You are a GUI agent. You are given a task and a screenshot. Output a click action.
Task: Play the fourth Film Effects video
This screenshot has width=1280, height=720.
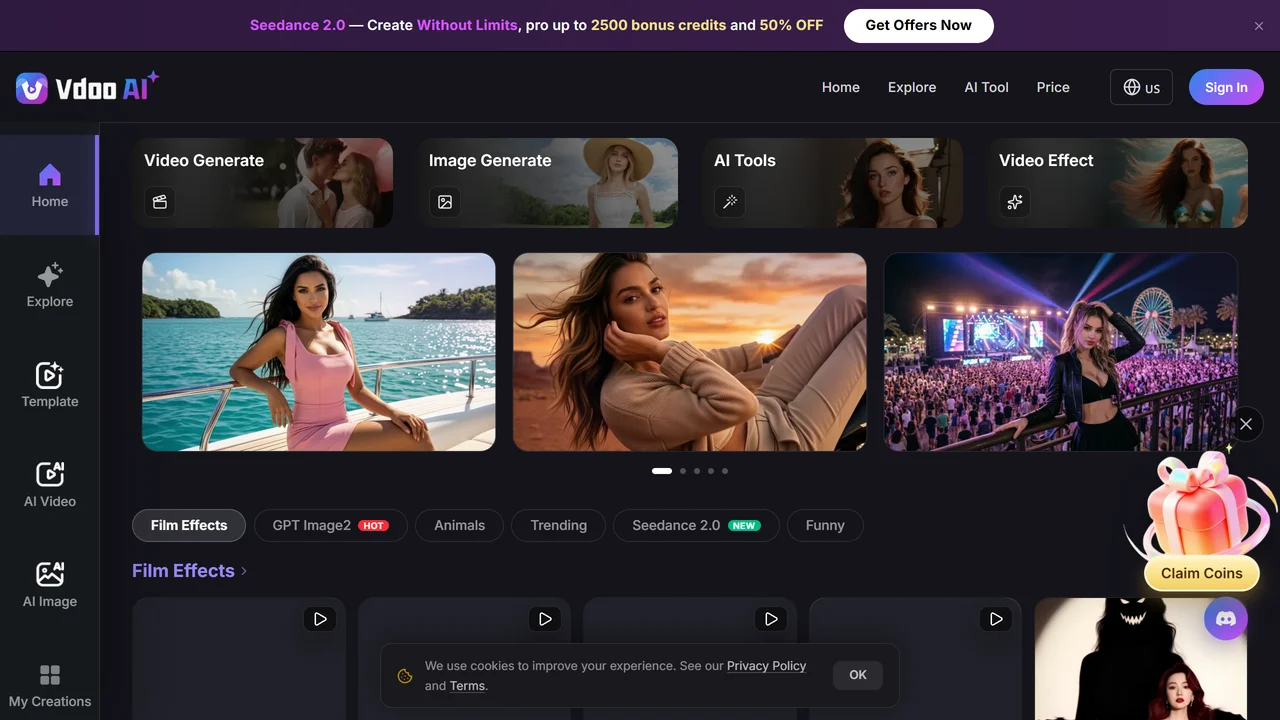[x=996, y=619]
